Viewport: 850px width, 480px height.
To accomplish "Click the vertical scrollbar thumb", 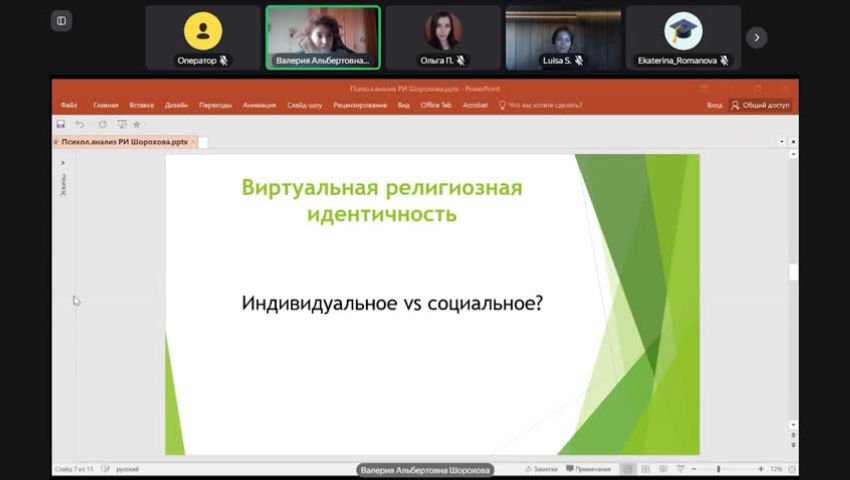I will pyautogui.click(x=793, y=272).
